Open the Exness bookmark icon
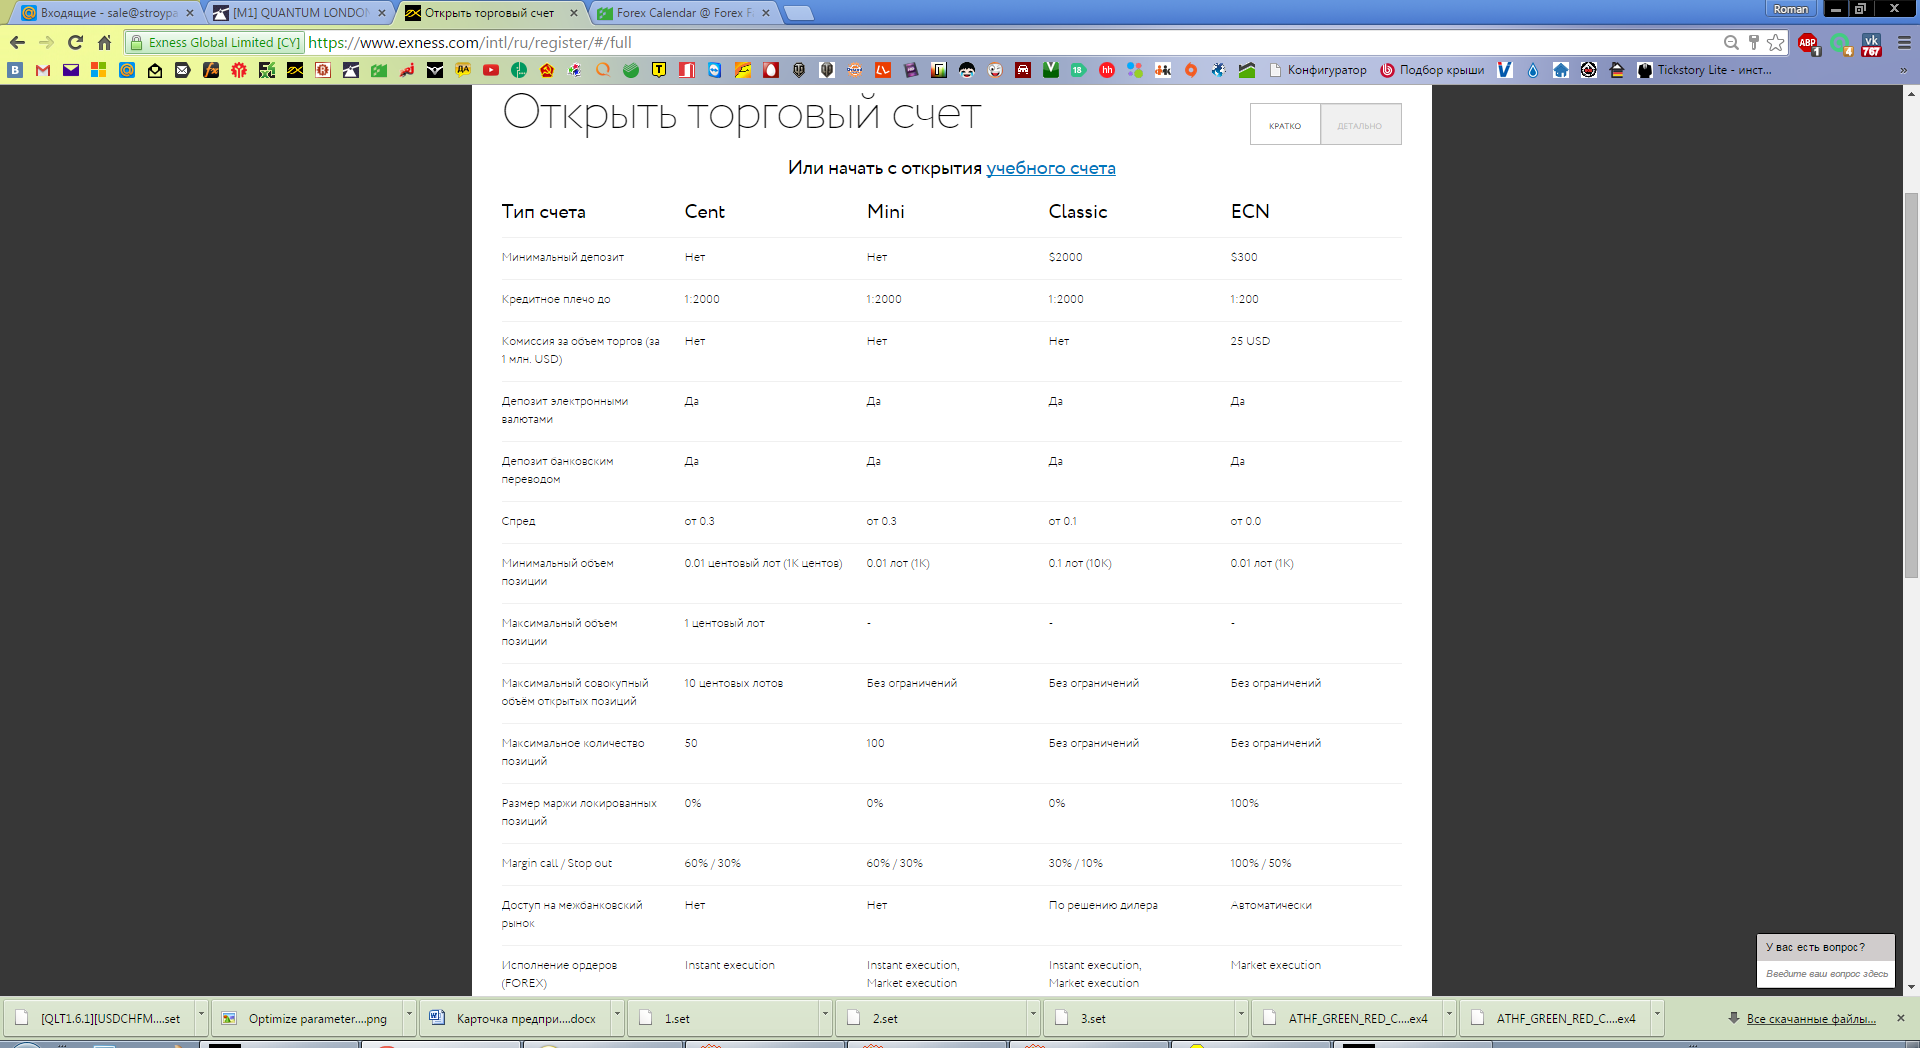The image size is (1920, 1048). [x=295, y=70]
